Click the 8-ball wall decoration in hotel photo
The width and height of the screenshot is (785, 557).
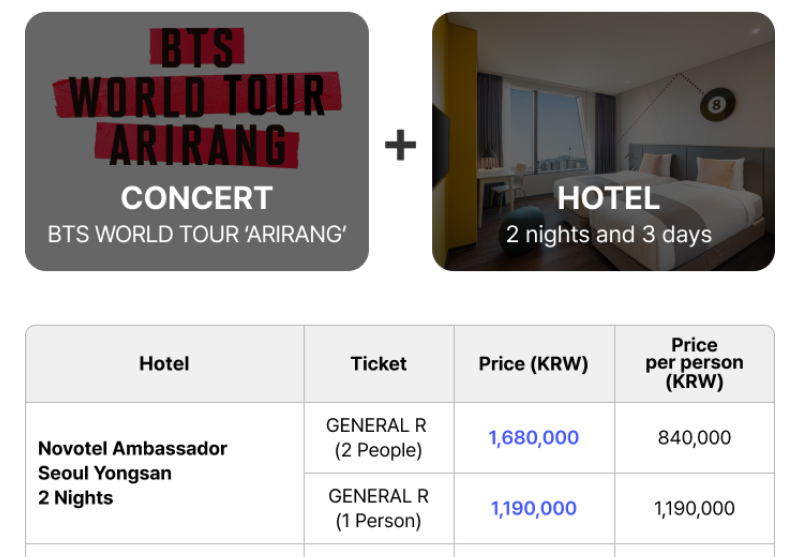click(x=716, y=104)
